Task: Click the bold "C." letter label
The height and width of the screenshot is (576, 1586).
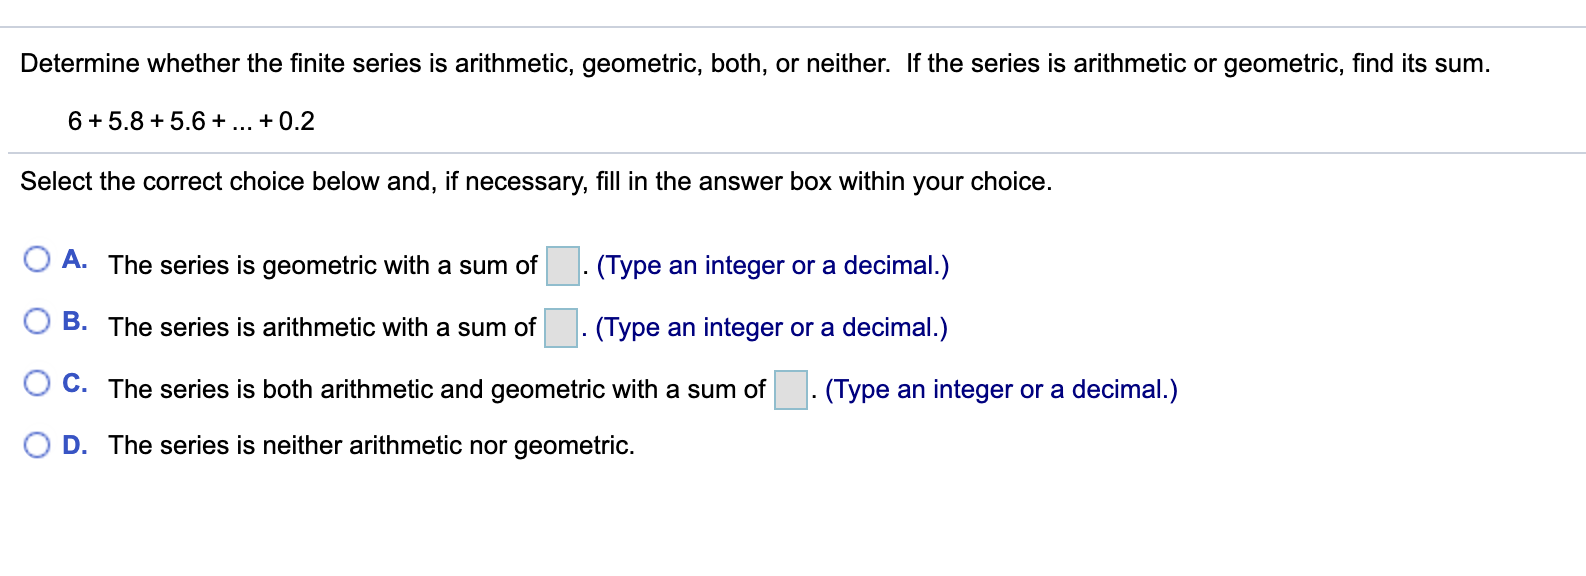Action: (x=74, y=384)
